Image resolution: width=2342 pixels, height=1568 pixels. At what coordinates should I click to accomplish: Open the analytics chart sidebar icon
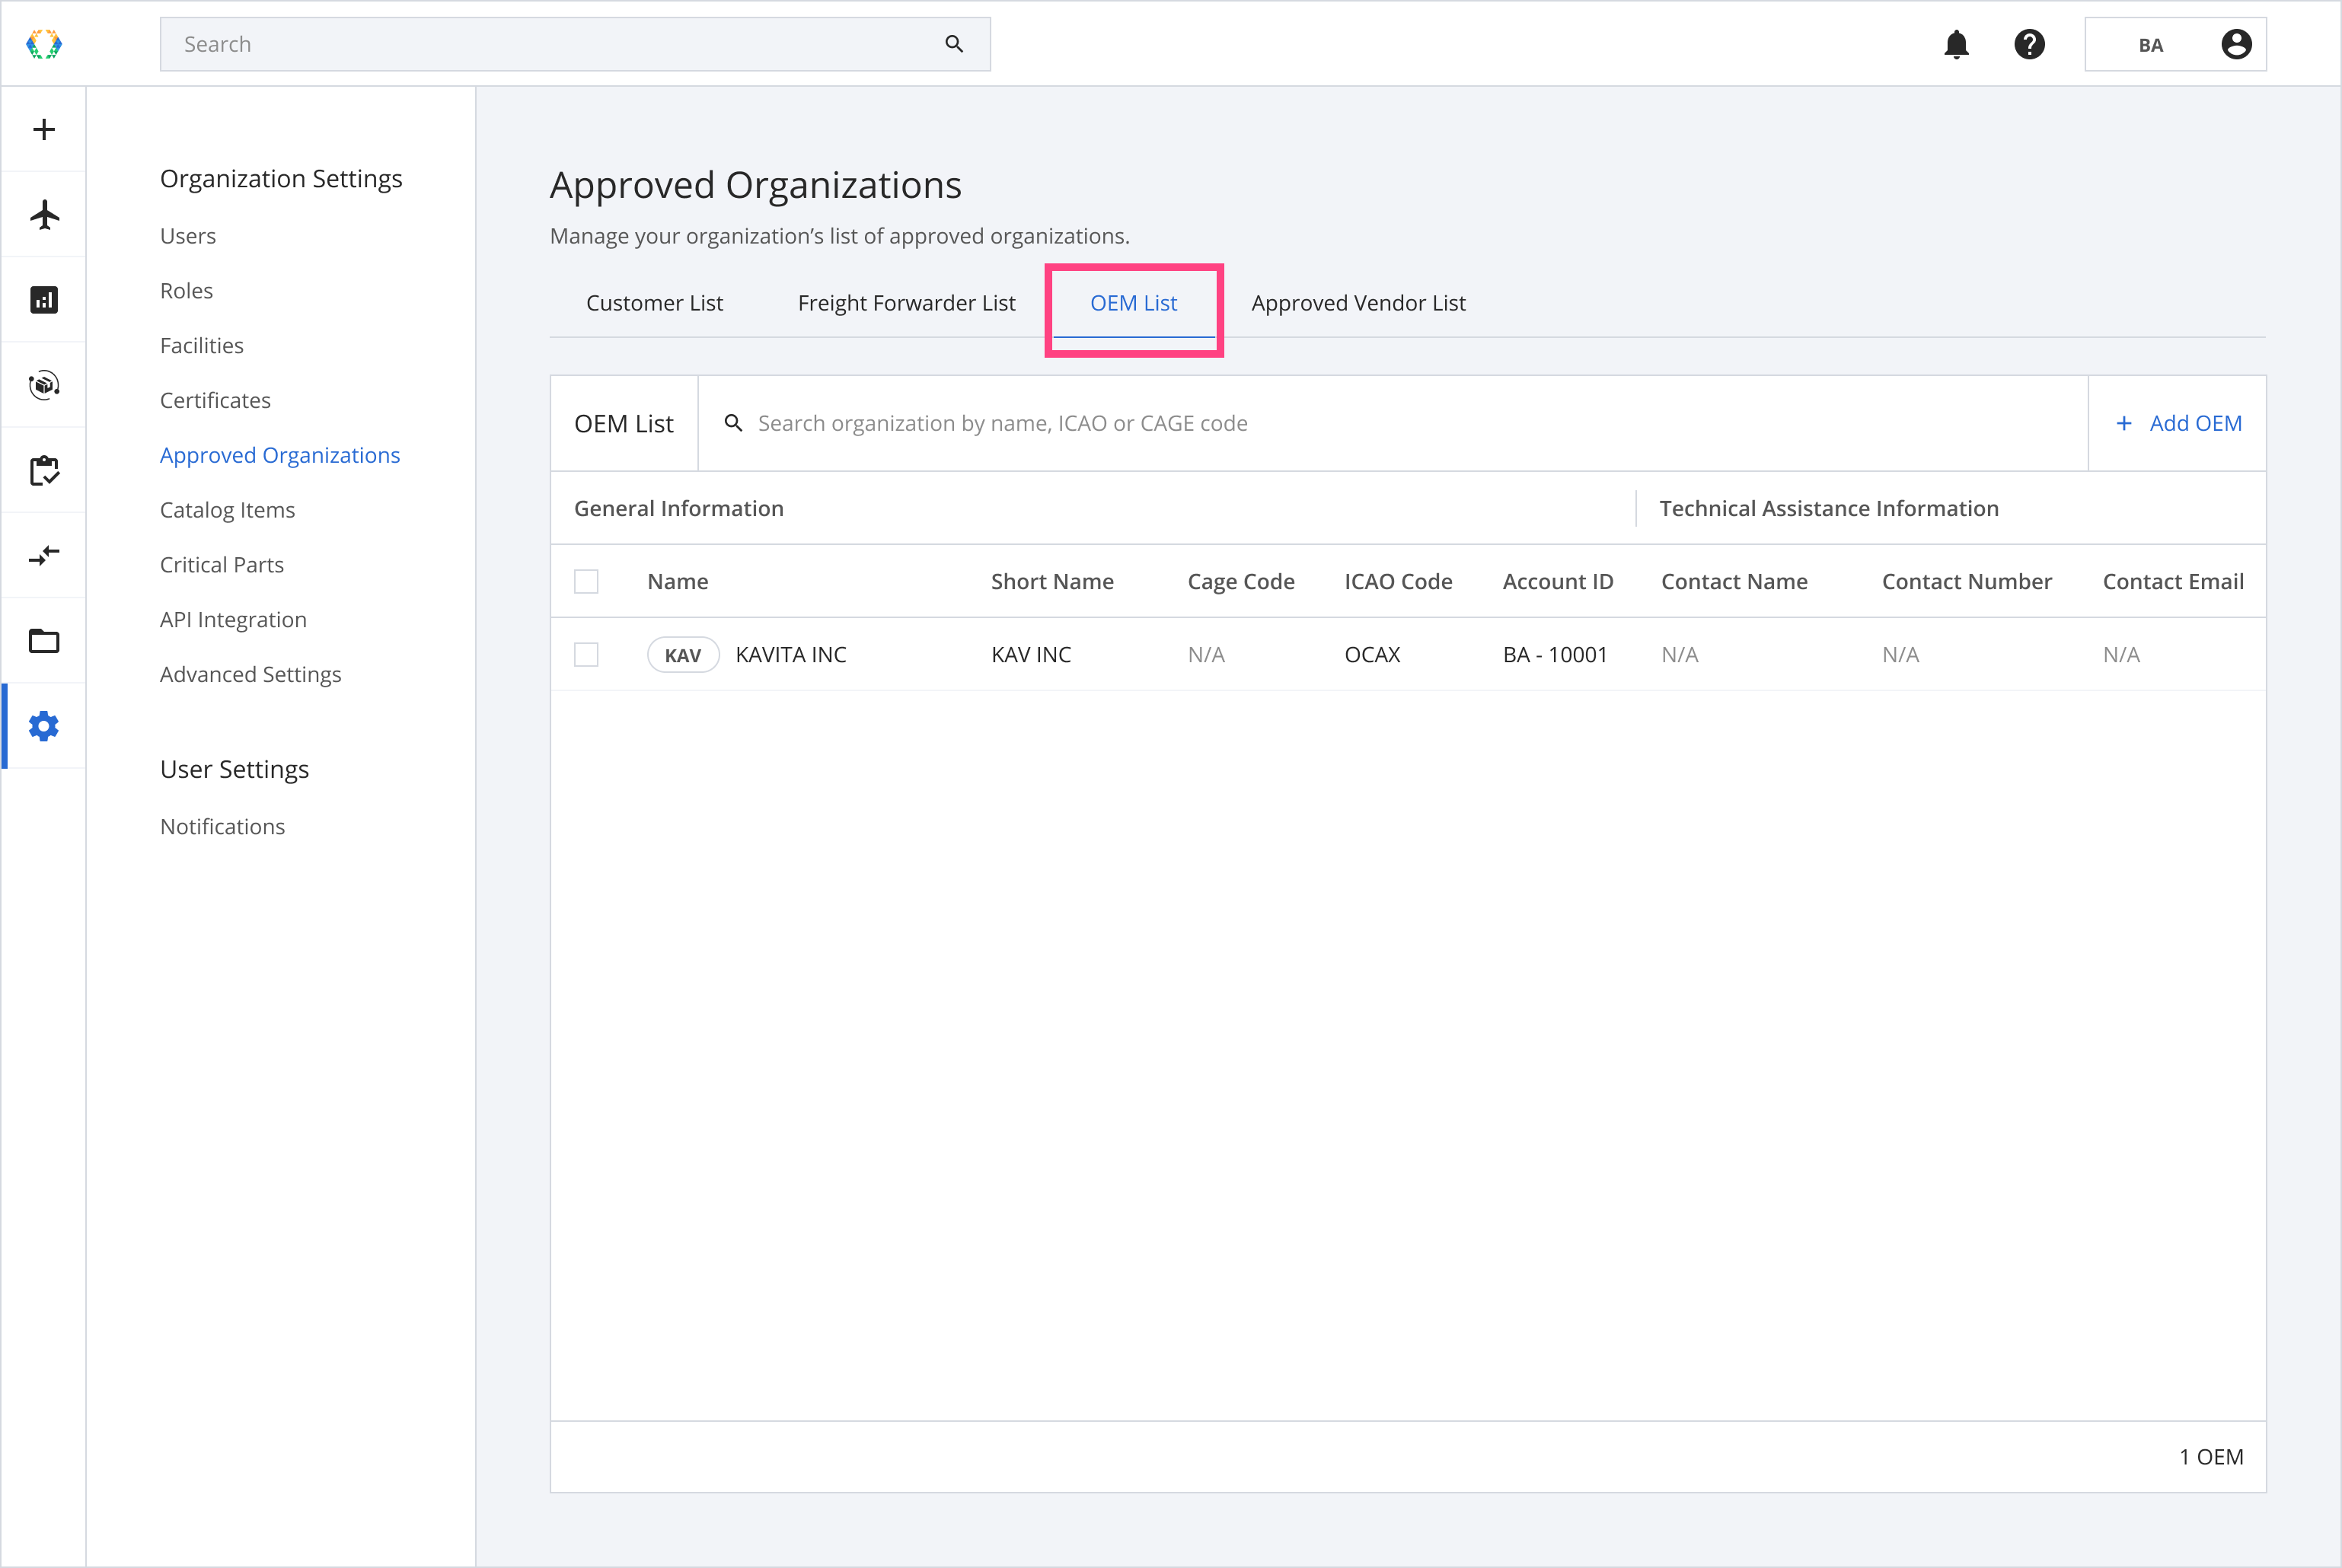(44, 300)
